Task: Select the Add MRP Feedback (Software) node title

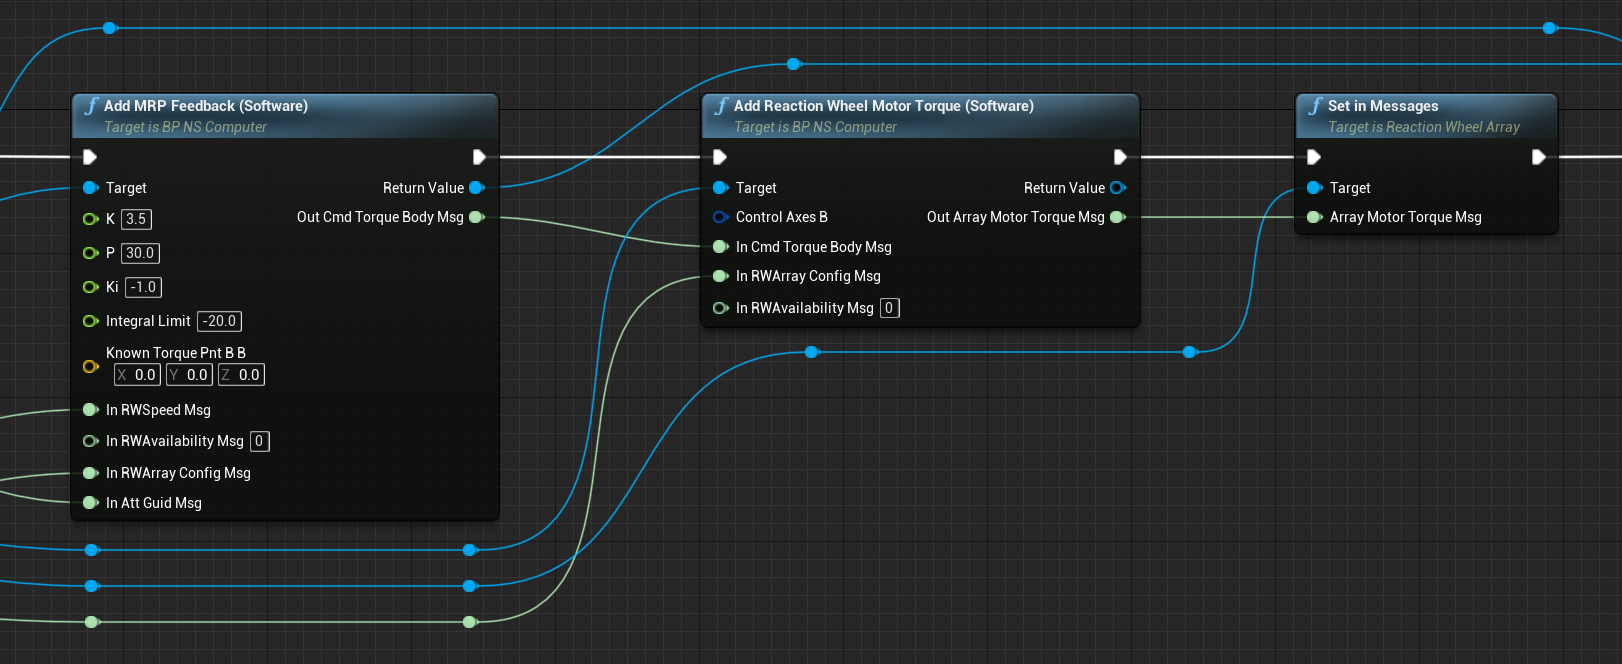Action: coord(206,106)
